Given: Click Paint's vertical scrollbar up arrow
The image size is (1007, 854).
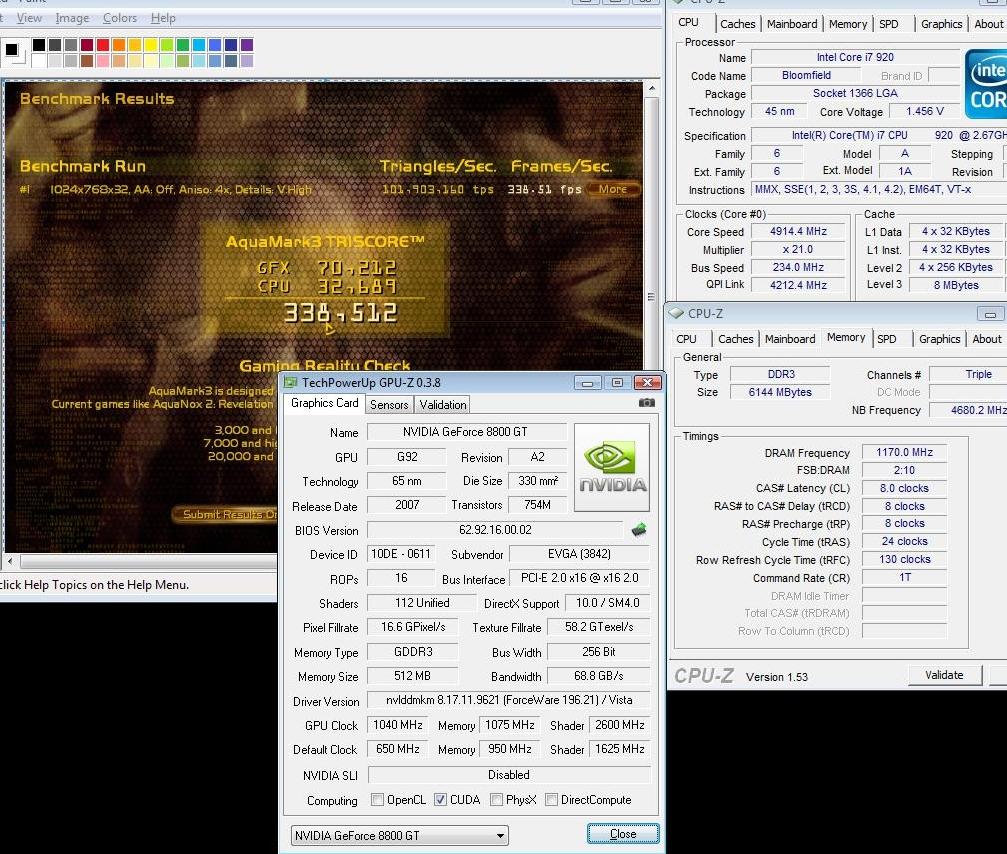Looking at the screenshot, I should pos(652,88).
